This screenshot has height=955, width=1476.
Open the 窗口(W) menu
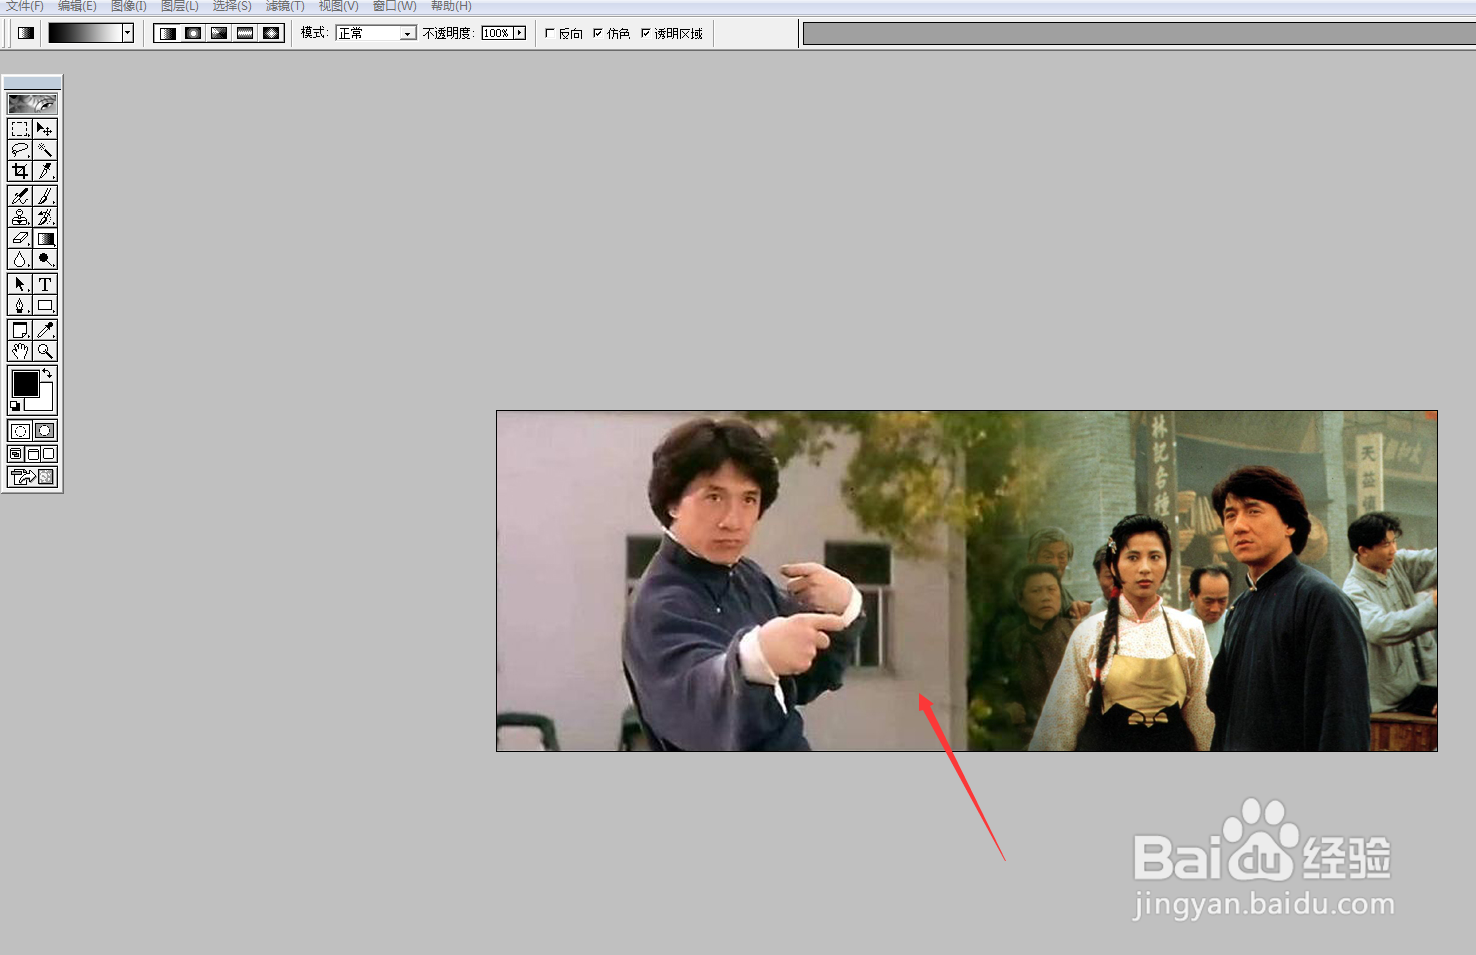pos(394,6)
